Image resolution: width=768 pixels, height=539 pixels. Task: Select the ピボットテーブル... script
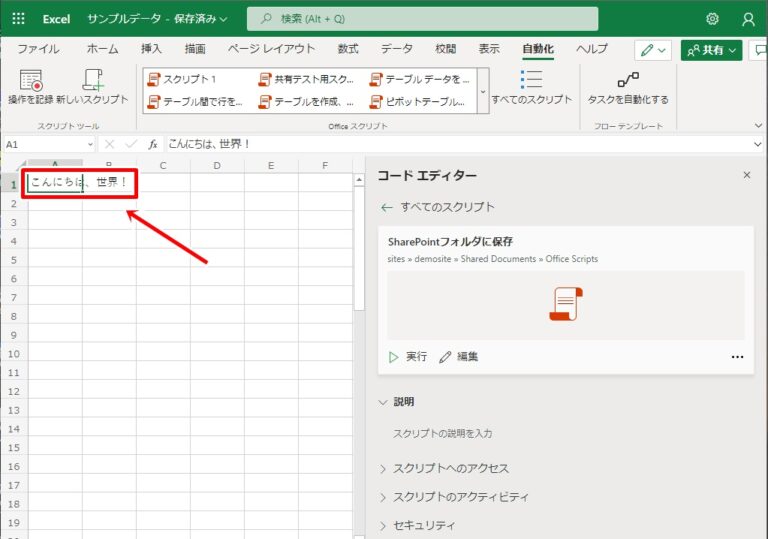coord(418,101)
